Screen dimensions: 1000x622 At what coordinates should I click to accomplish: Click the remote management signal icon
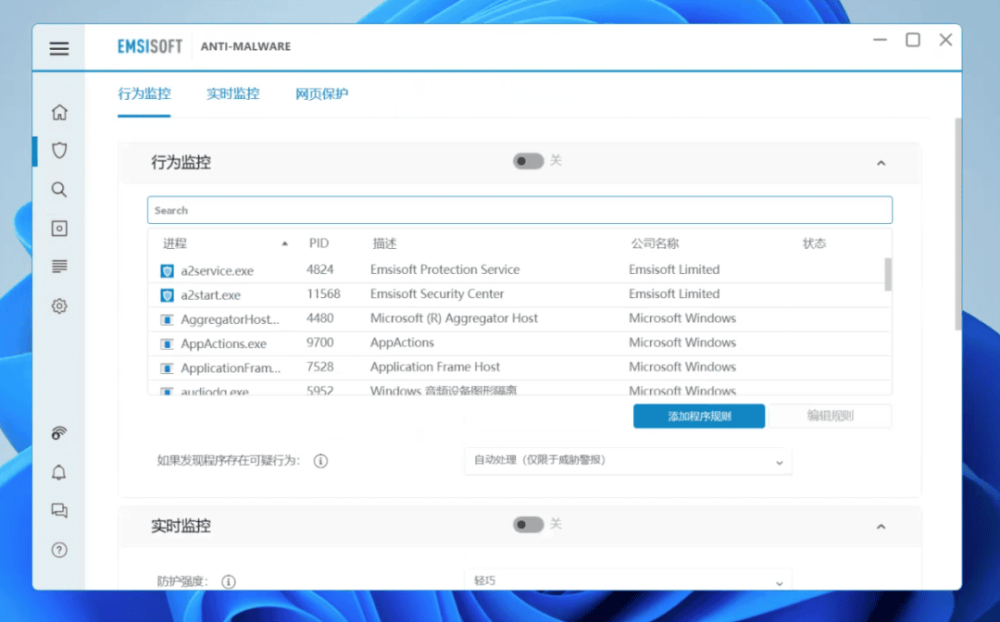coord(59,434)
